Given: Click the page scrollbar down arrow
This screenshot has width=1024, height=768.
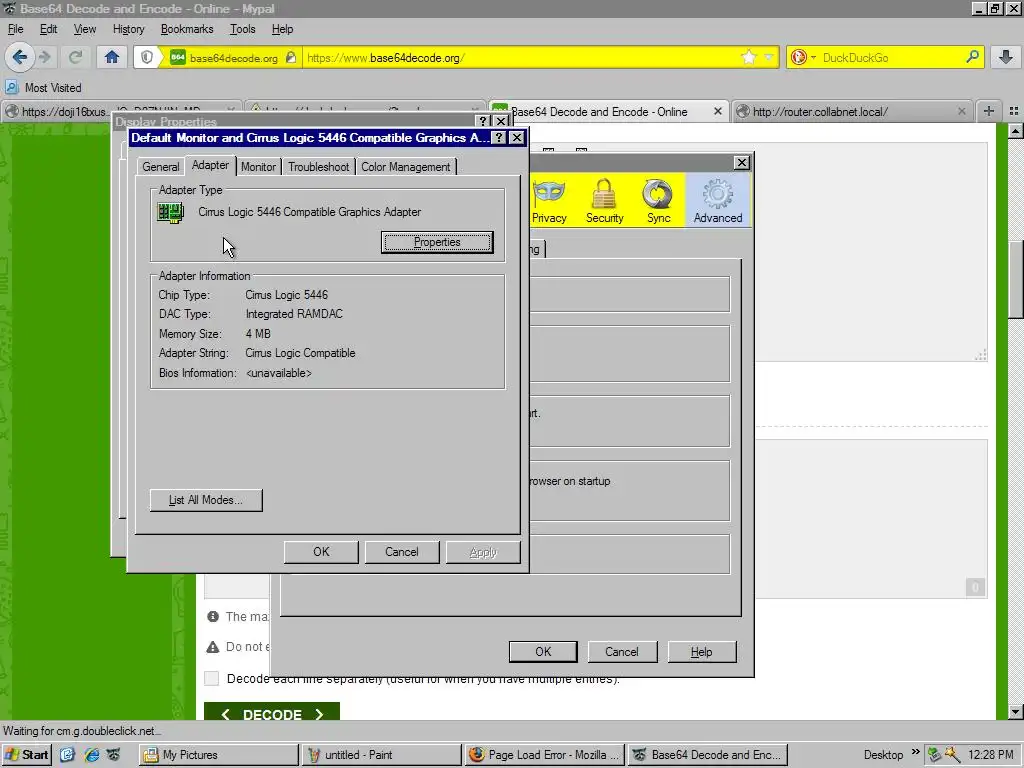Looking at the screenshot, I should click(x=1016, y=712).
